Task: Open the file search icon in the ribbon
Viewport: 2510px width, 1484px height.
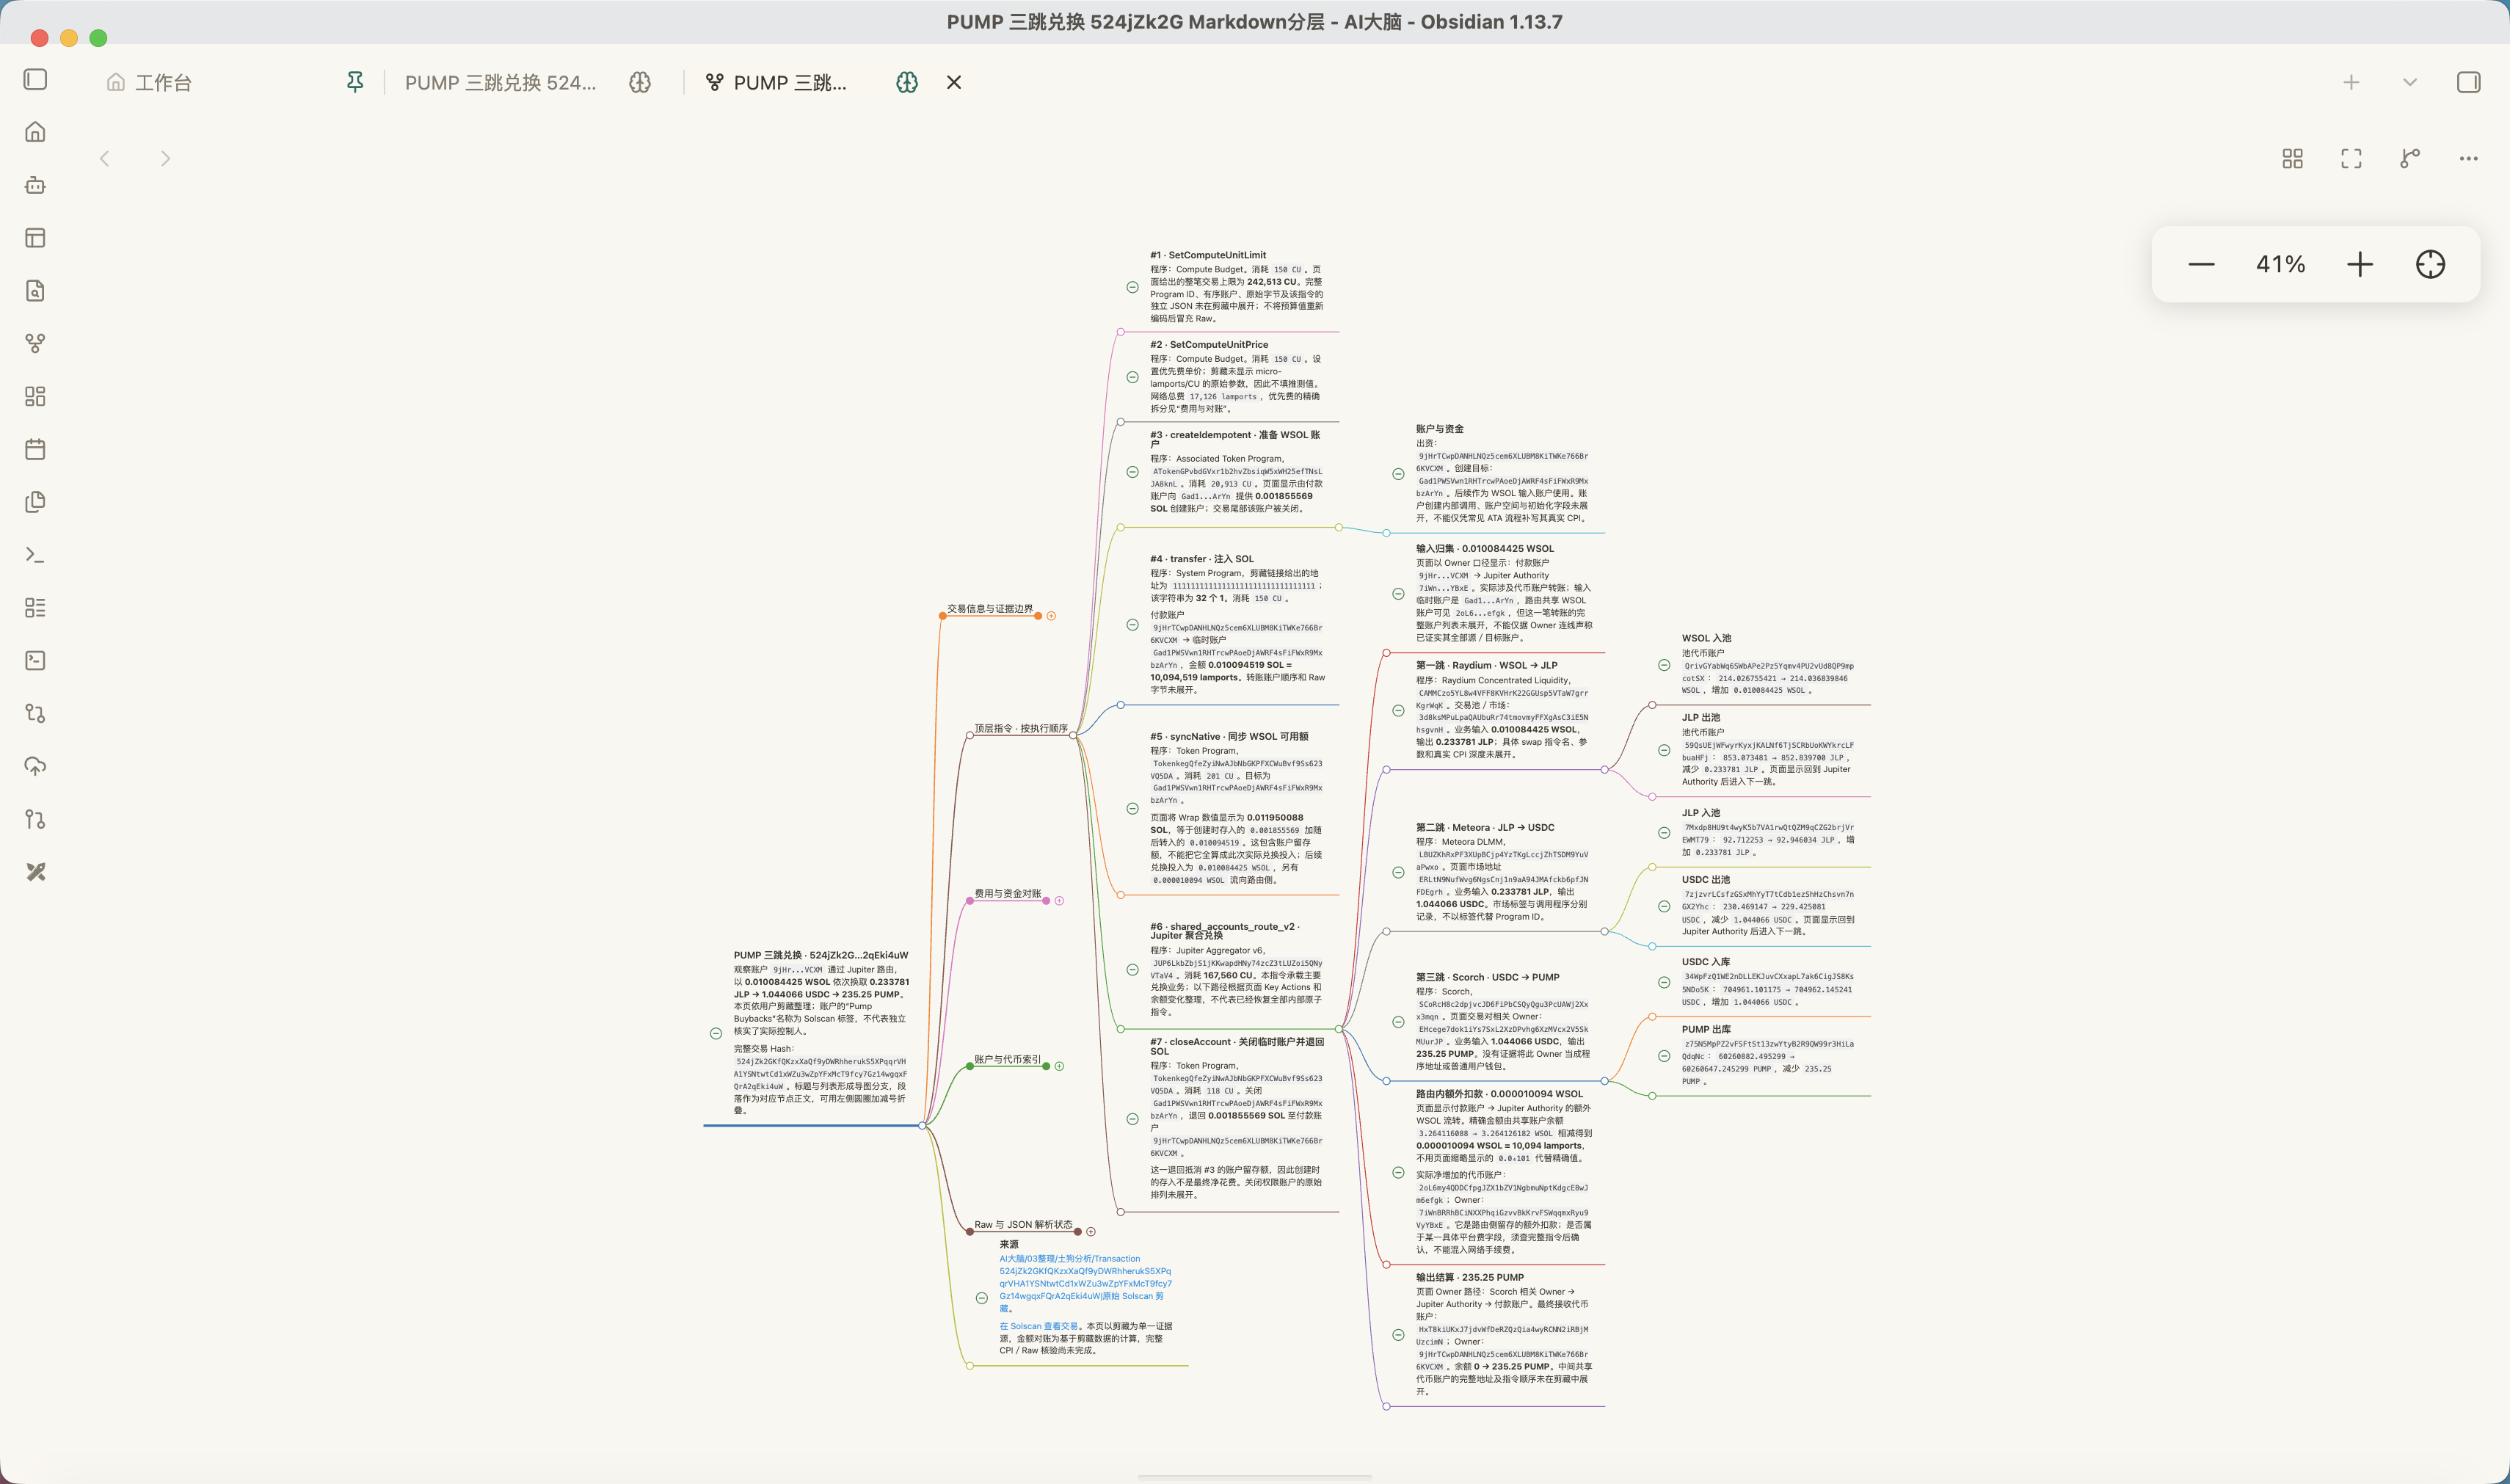Action: point(35,291)
